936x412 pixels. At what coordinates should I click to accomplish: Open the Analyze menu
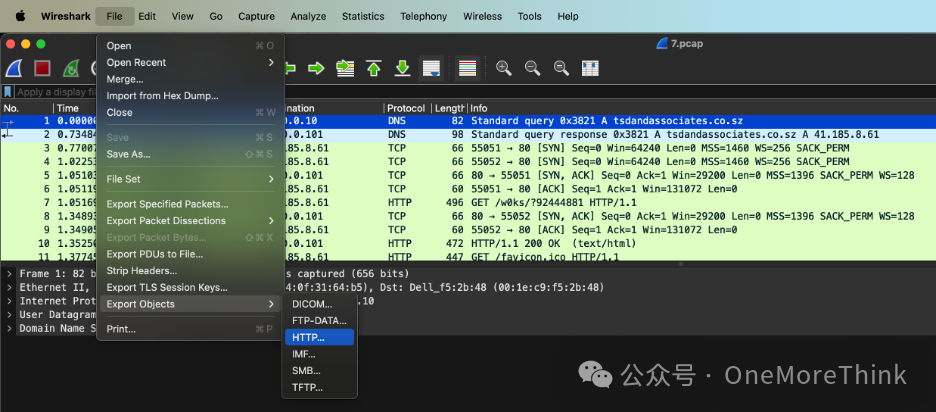[x=309, y=17]
